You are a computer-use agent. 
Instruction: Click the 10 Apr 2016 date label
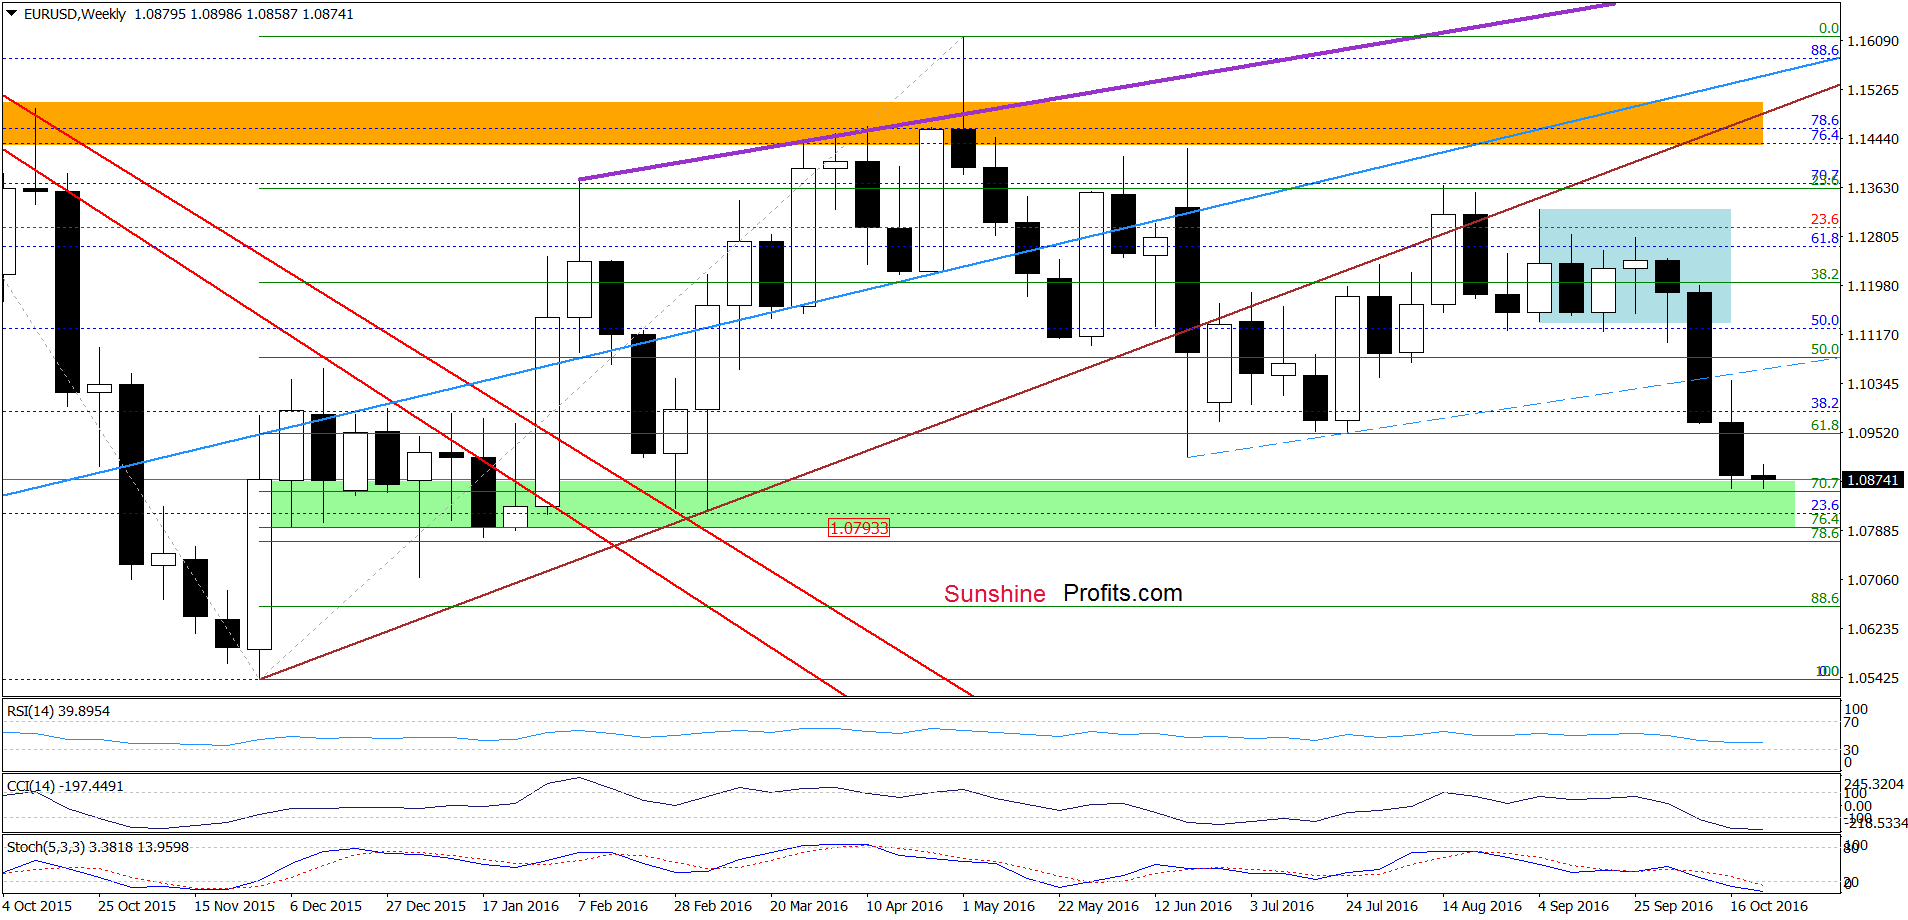point(904,906)
